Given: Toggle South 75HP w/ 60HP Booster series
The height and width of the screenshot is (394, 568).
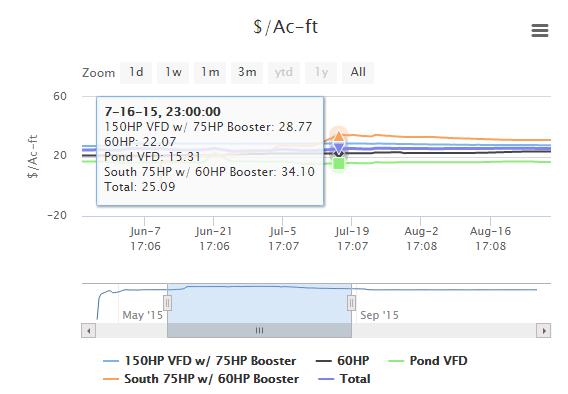Looking at the screenshot, I should coord(201,379).
